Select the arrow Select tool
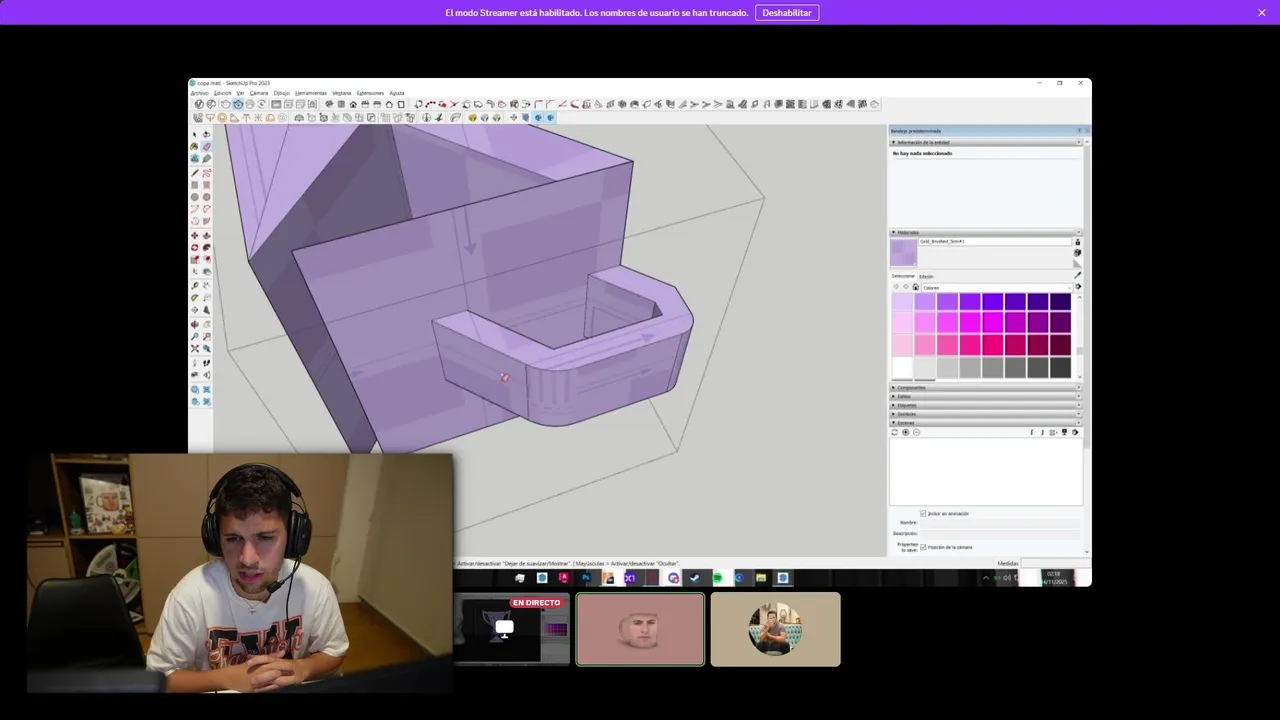The height and width of the screenshot is (720, 1280). pos(195,134)
